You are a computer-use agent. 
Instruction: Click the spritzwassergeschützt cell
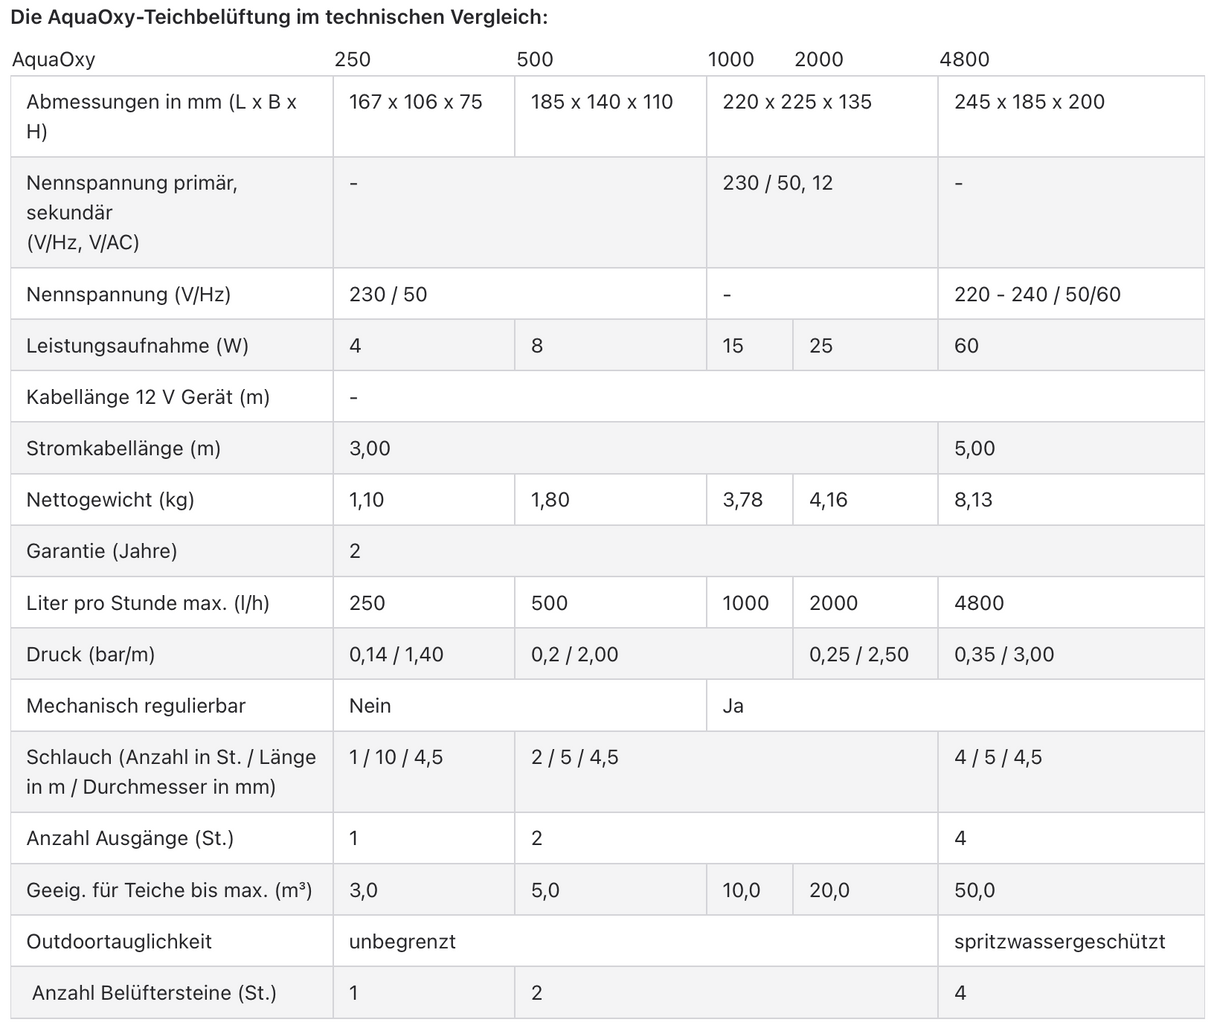(1059, 941)
